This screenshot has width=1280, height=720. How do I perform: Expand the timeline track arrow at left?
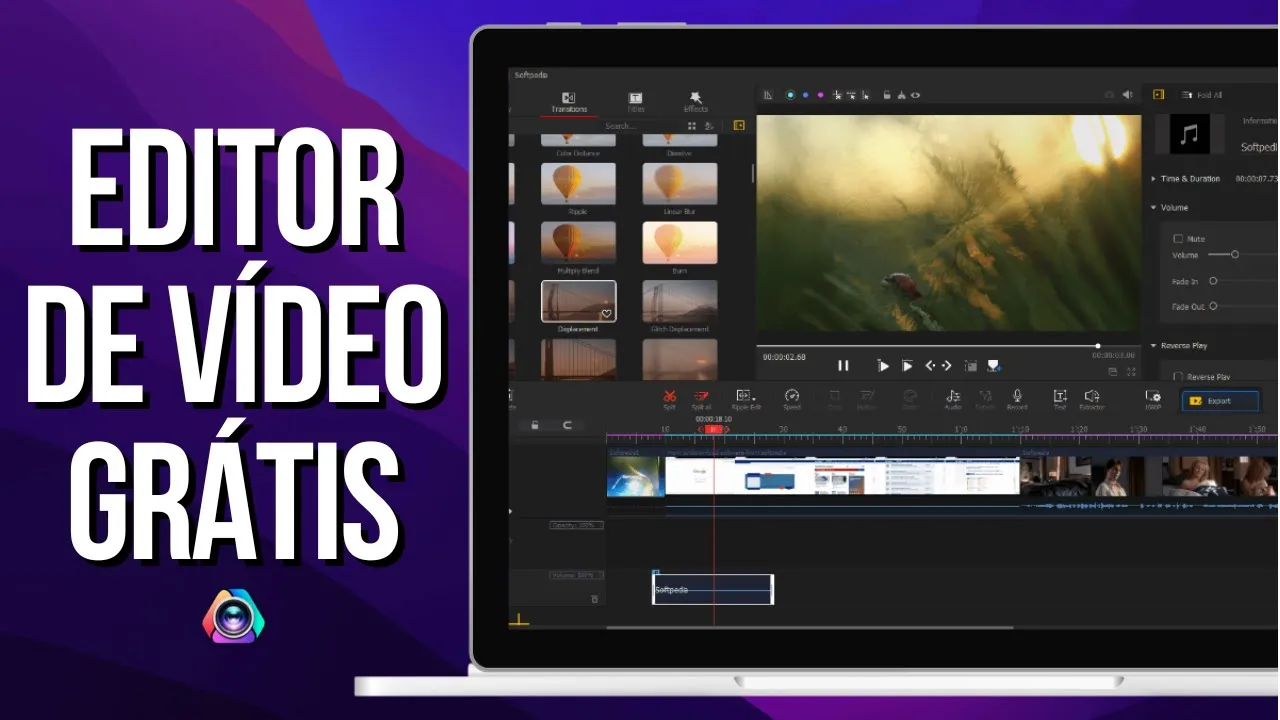coord(511,512)
